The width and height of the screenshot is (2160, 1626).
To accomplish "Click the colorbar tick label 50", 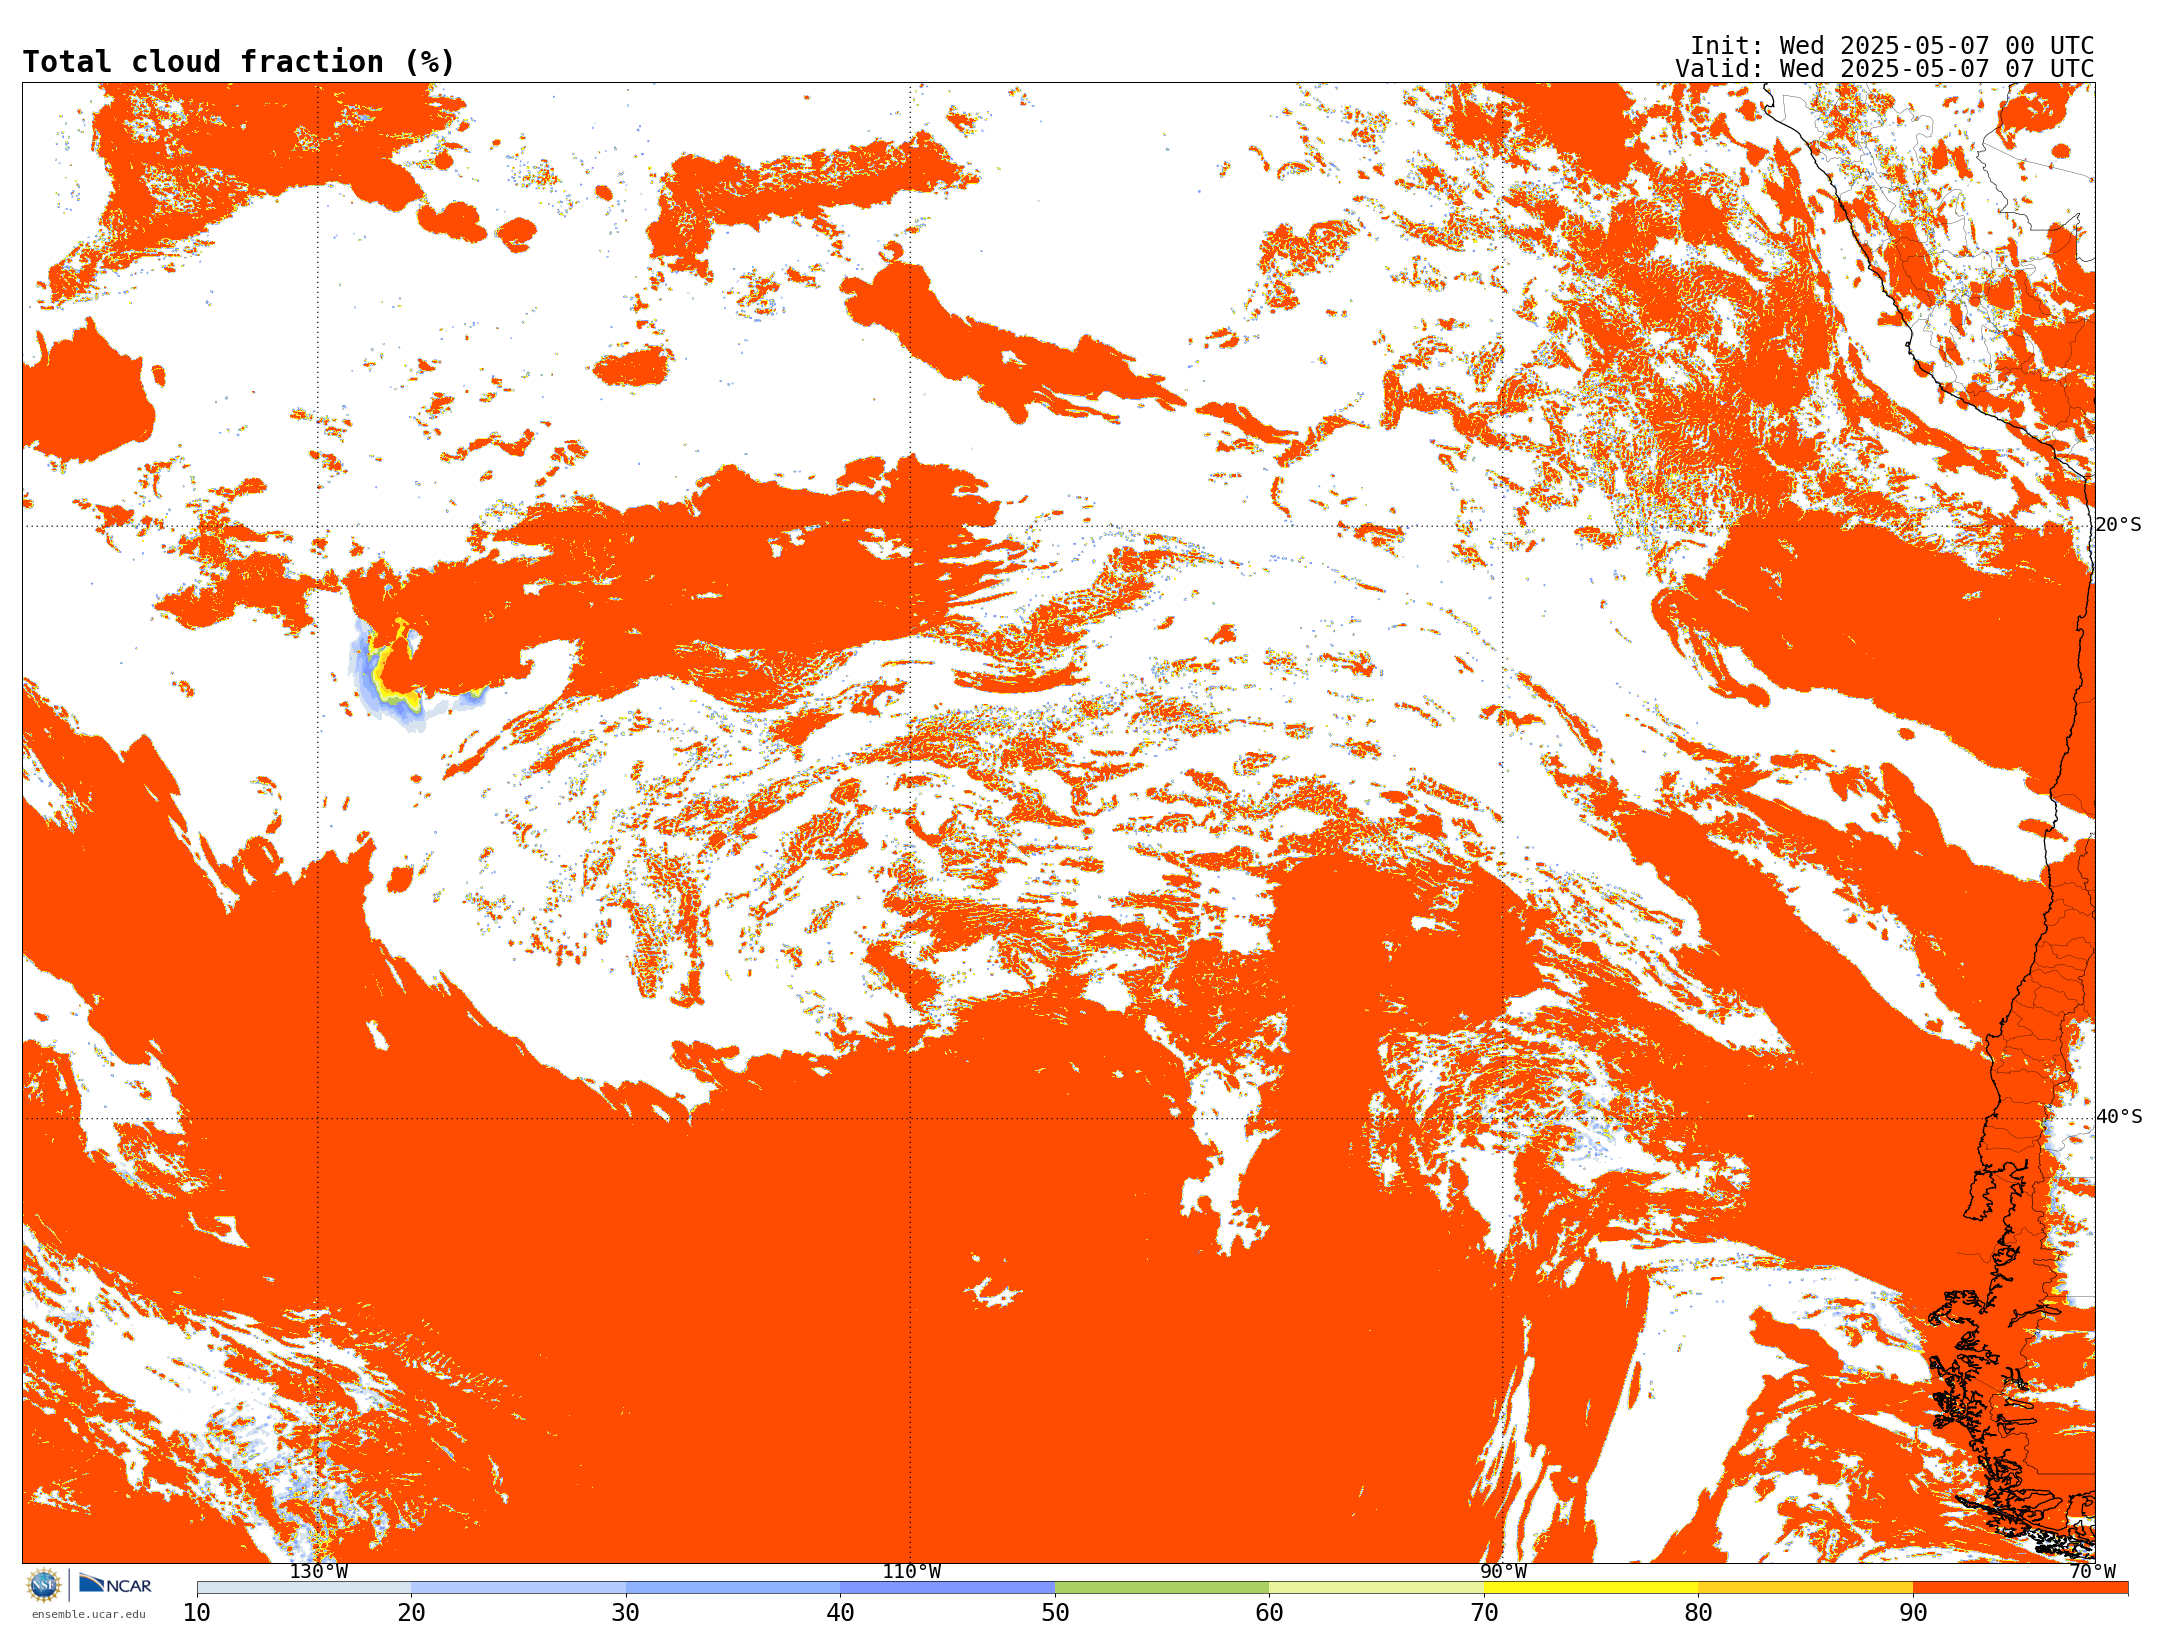I will coord(1055,1612).
